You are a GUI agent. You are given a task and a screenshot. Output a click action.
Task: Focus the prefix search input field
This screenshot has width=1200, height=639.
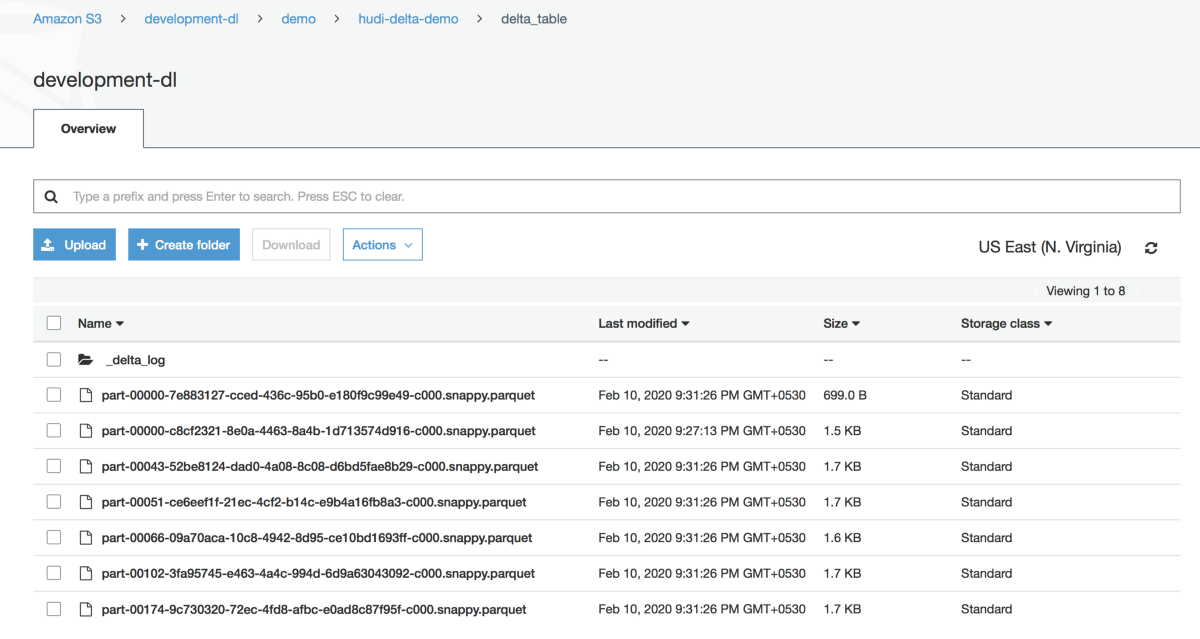click(620, 197)
